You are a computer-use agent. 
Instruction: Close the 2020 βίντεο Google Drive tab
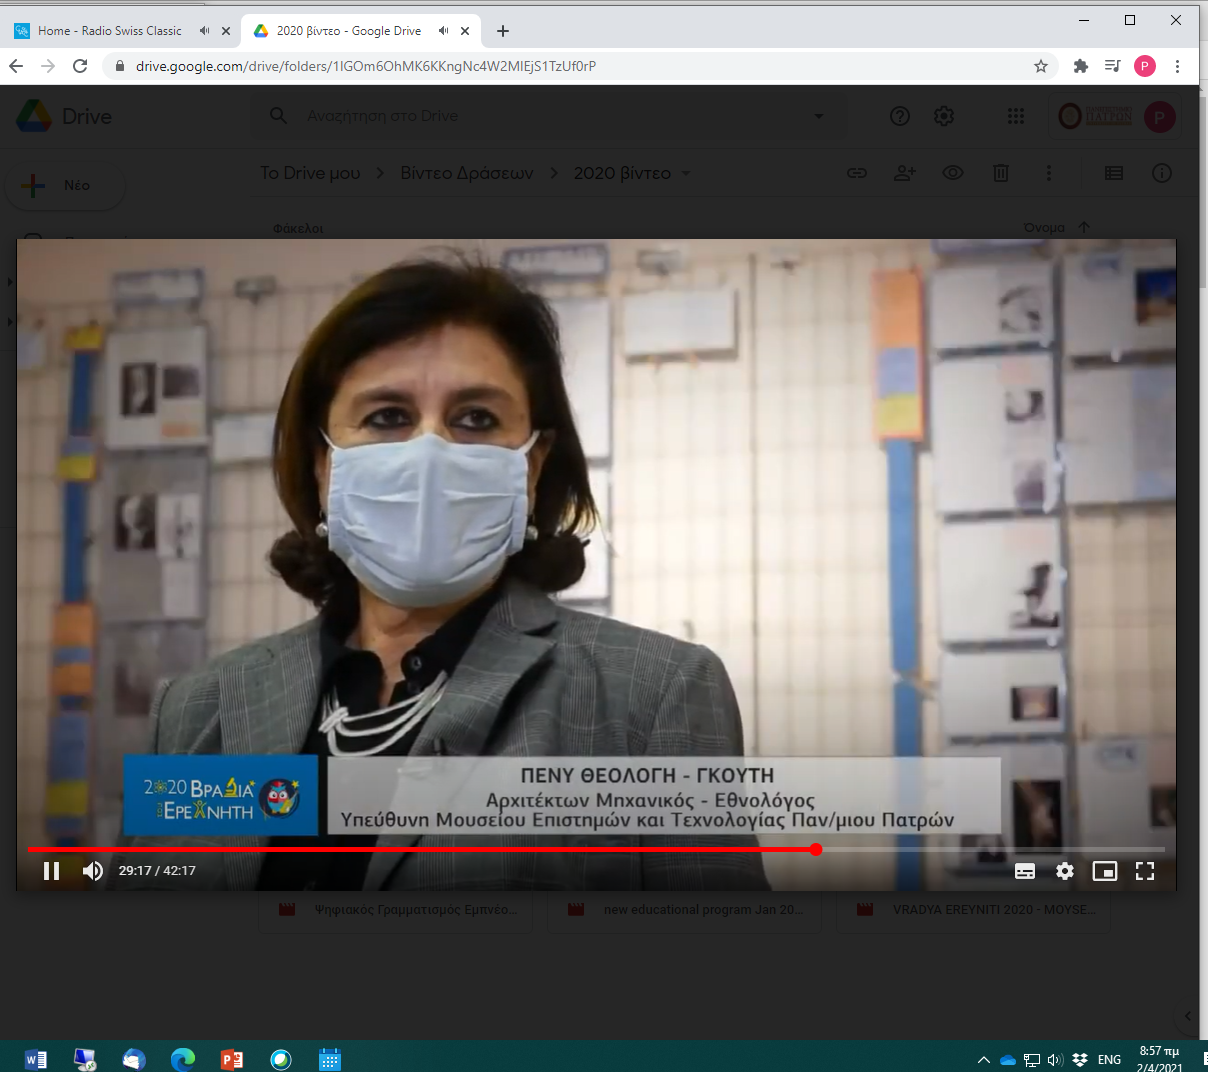coord(465,31)
